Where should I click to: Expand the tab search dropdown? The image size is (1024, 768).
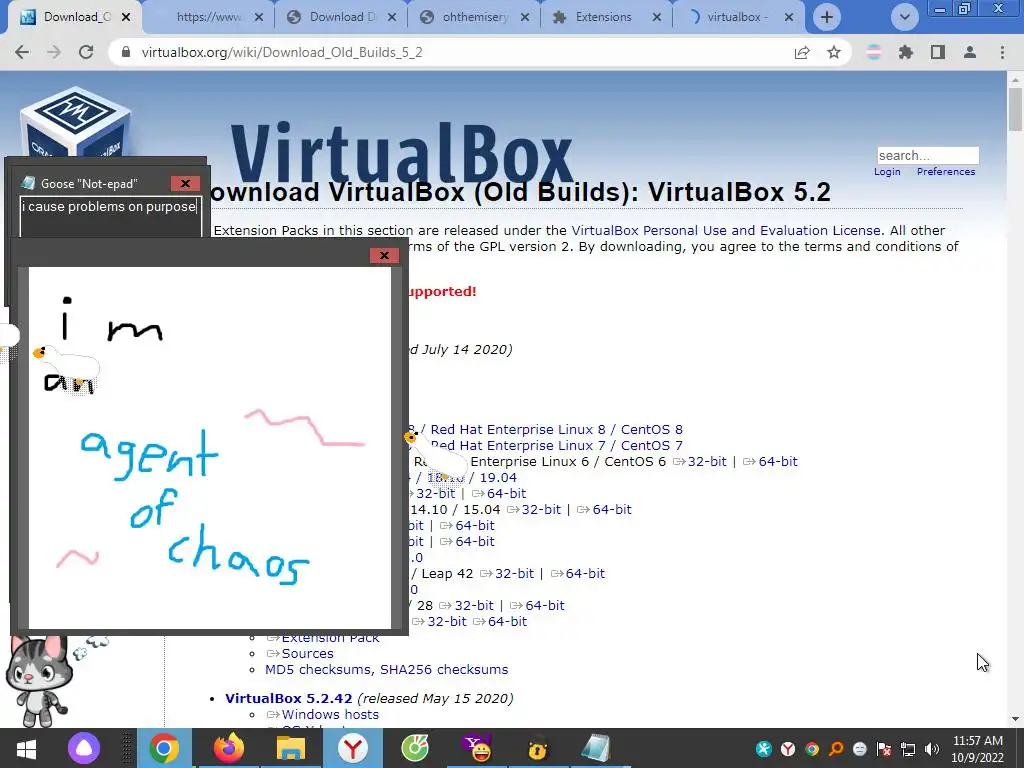pyautogui.click(x=904, y=17)
